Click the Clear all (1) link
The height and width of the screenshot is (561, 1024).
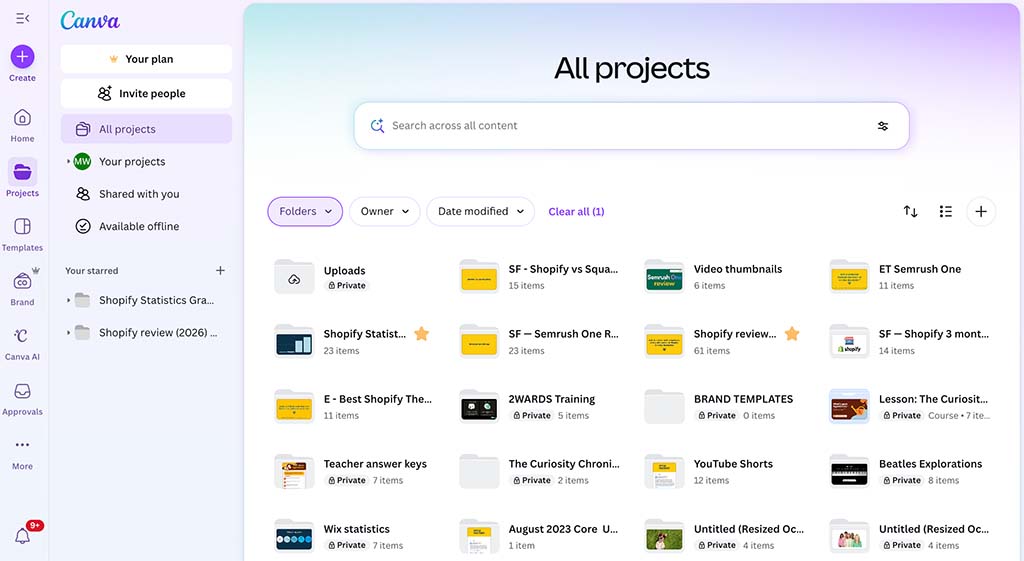576,212
